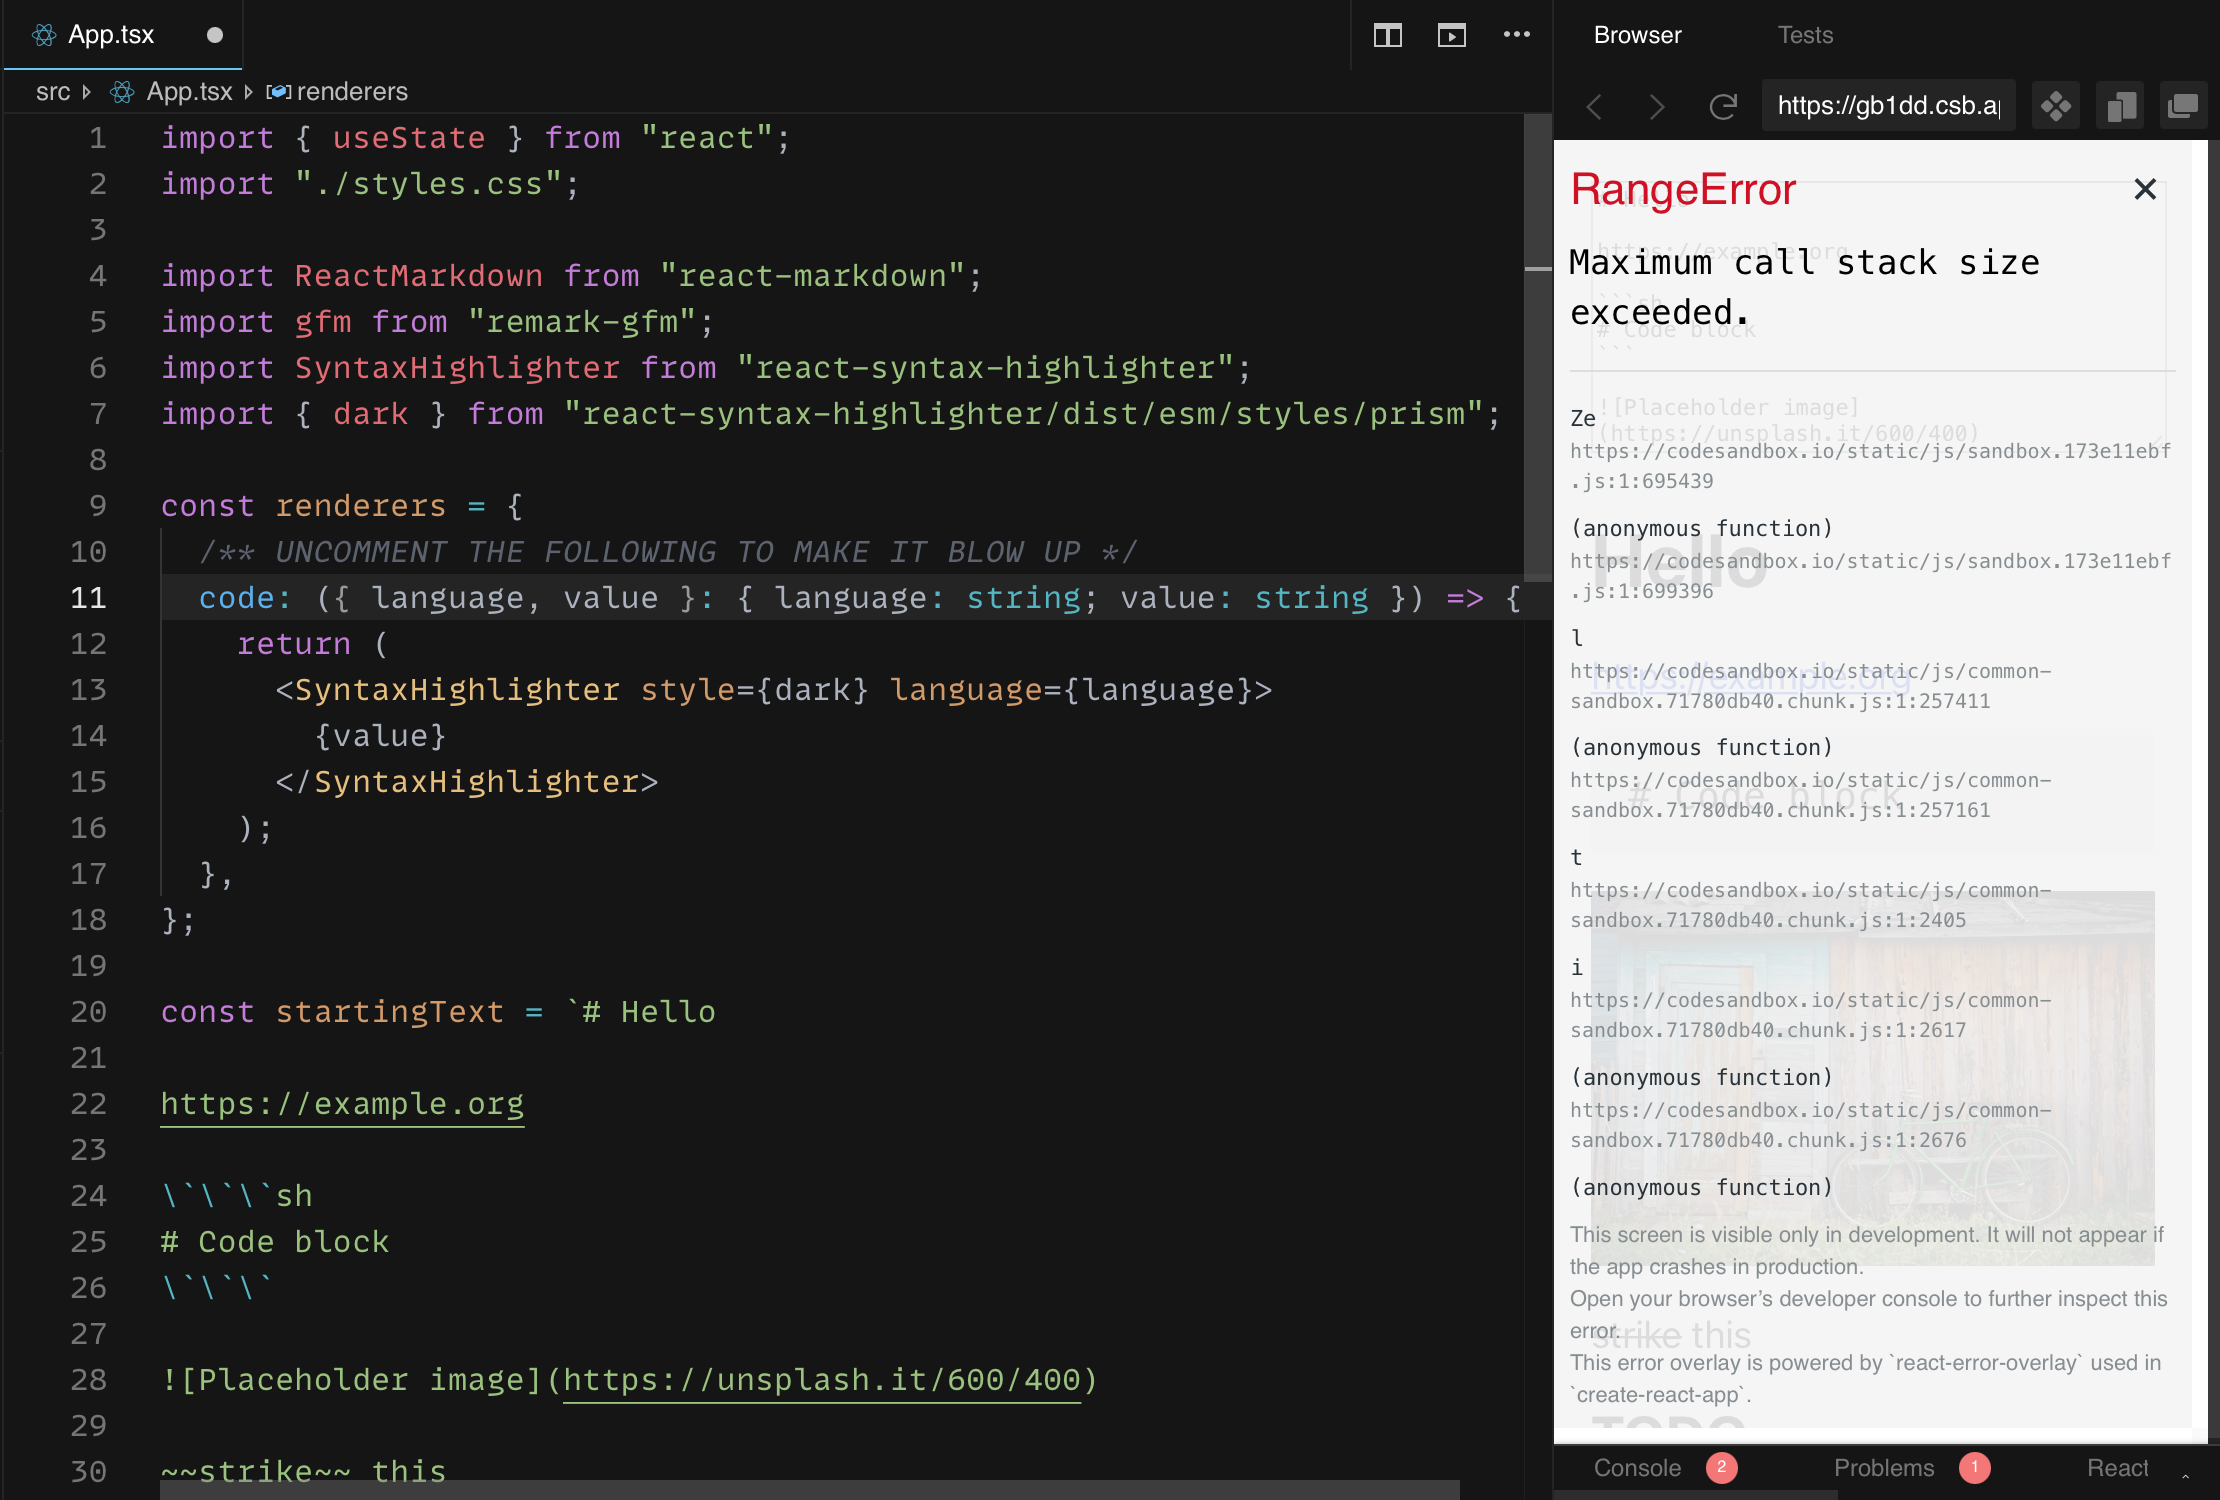The image size is (2220, 1500).
Task: Click the rightmost preview layering icon
Action: (x=2183, y=105)
